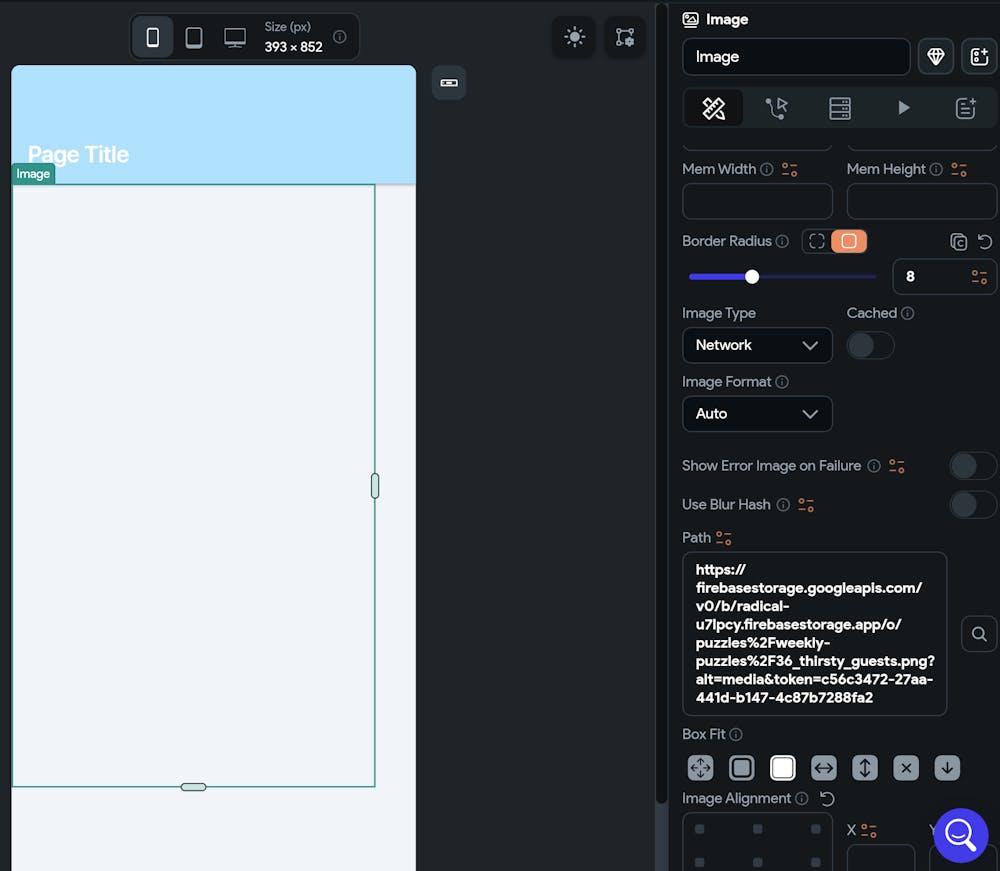Grab the image bottom-edge resize handle

[x=193, y=787]
